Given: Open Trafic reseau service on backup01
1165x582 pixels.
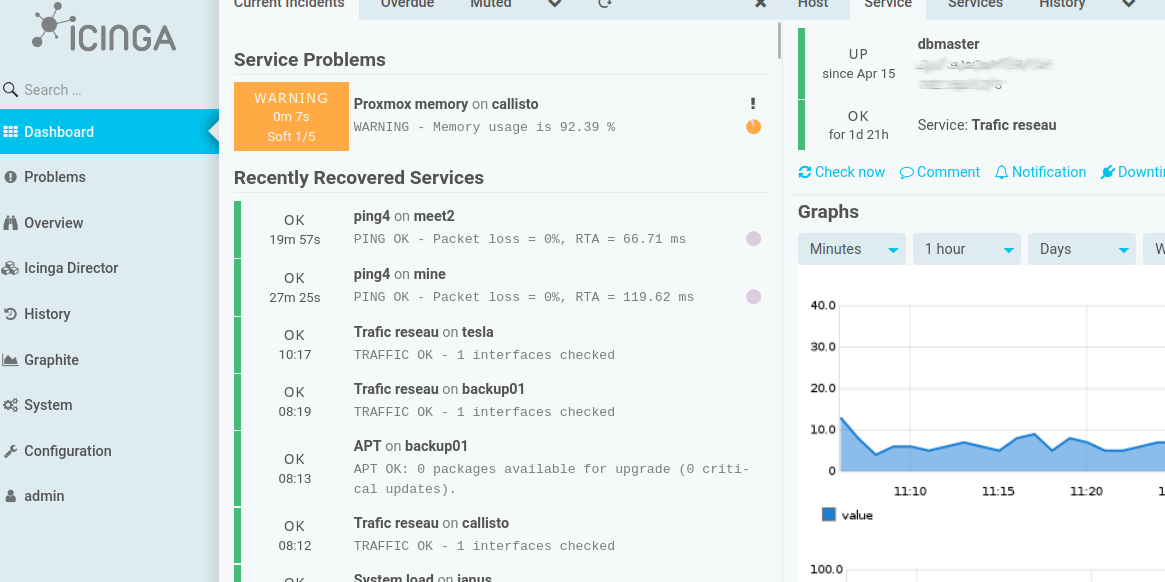Looking at the screenshot, I should (396, 389).
